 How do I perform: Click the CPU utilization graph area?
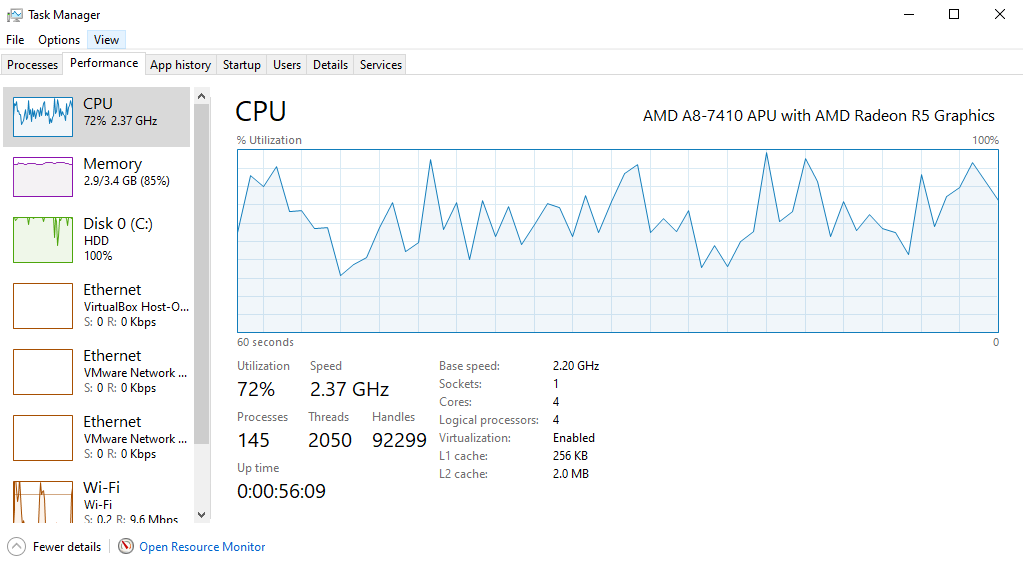[617, 240]
